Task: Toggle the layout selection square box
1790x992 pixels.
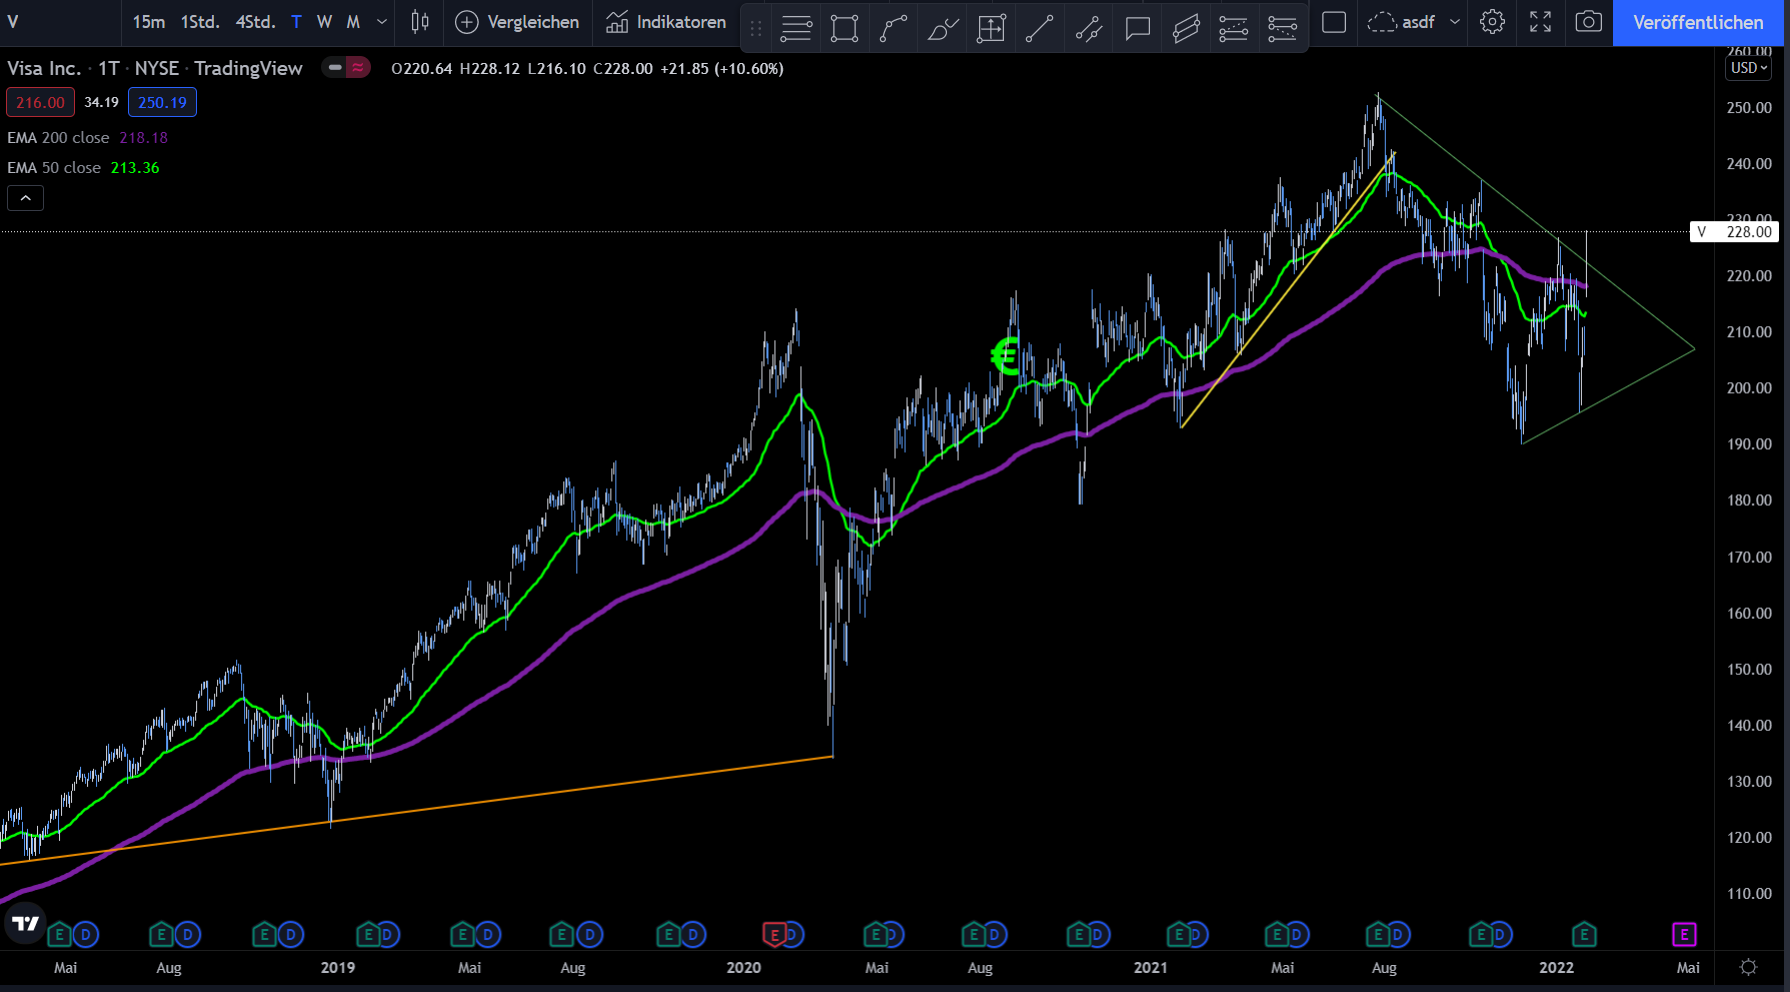Action: click(x=1334, y=22)
